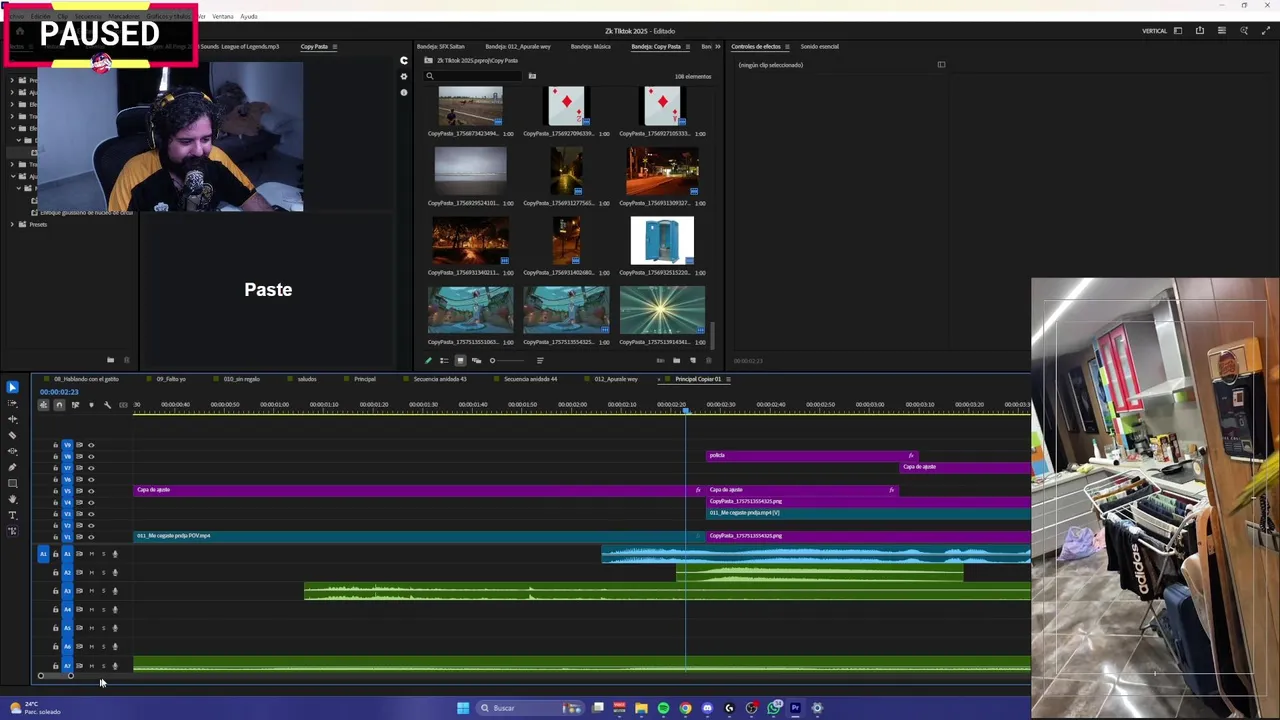Viewport: 1280px width, 720px height.
Task: Toggle sync lock on video track V3
Action: (79, 514)
